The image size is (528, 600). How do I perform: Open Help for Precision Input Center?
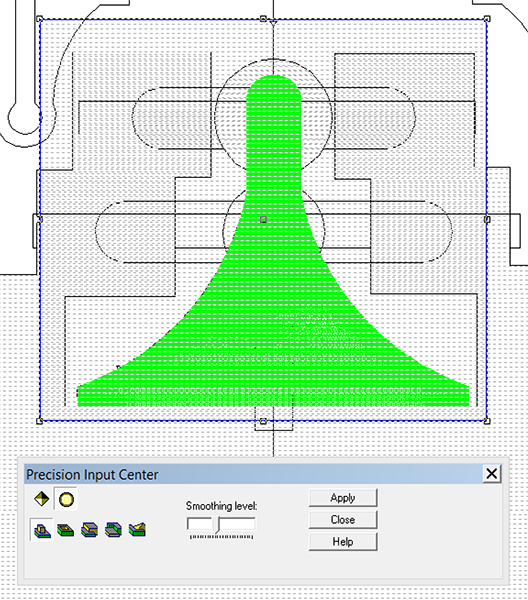pyautogui.click(x=343, y=541)
